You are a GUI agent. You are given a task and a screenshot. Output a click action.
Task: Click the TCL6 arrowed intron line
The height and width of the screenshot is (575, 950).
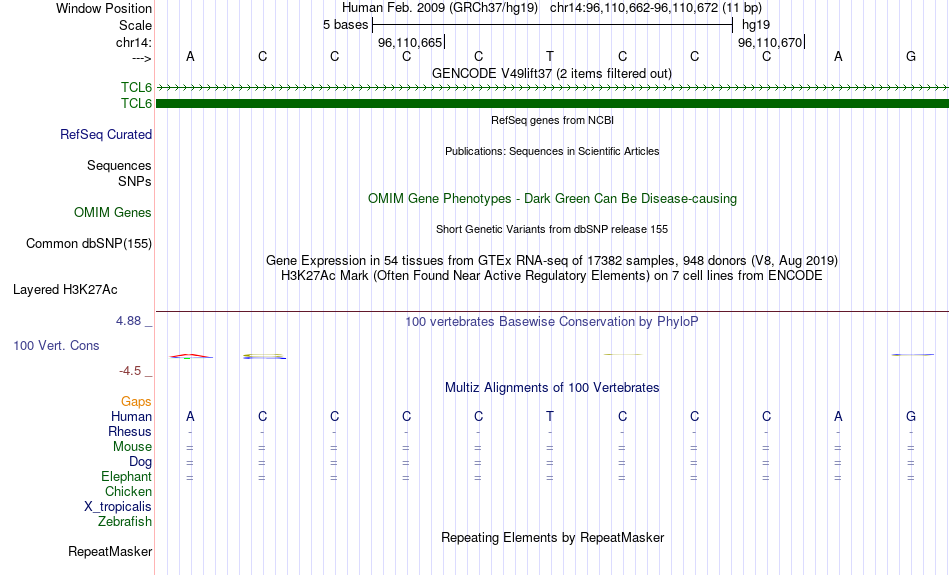552,88
